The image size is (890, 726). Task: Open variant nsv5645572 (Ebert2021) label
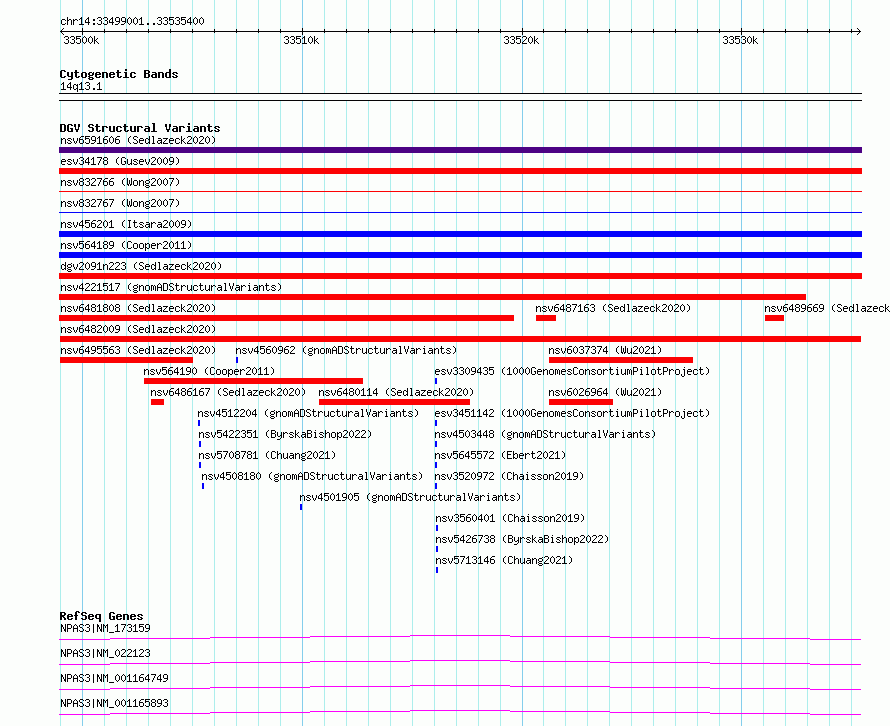(x=500, y=455)
